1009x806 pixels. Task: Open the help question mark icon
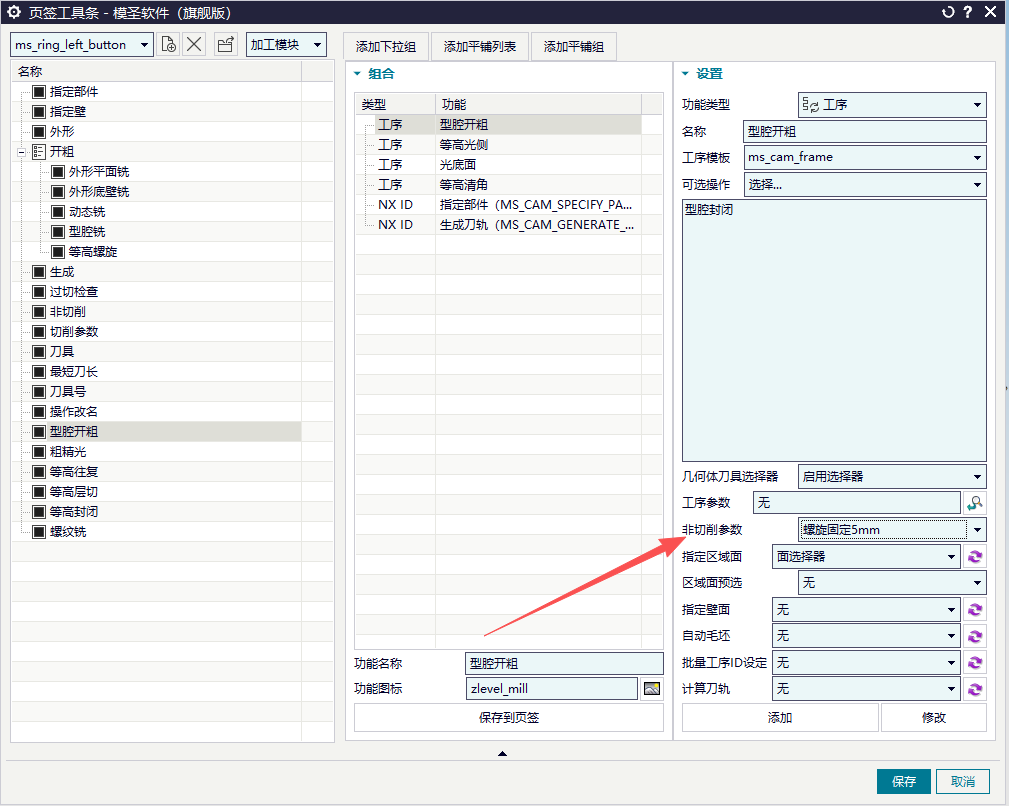(x=968, y=12)
